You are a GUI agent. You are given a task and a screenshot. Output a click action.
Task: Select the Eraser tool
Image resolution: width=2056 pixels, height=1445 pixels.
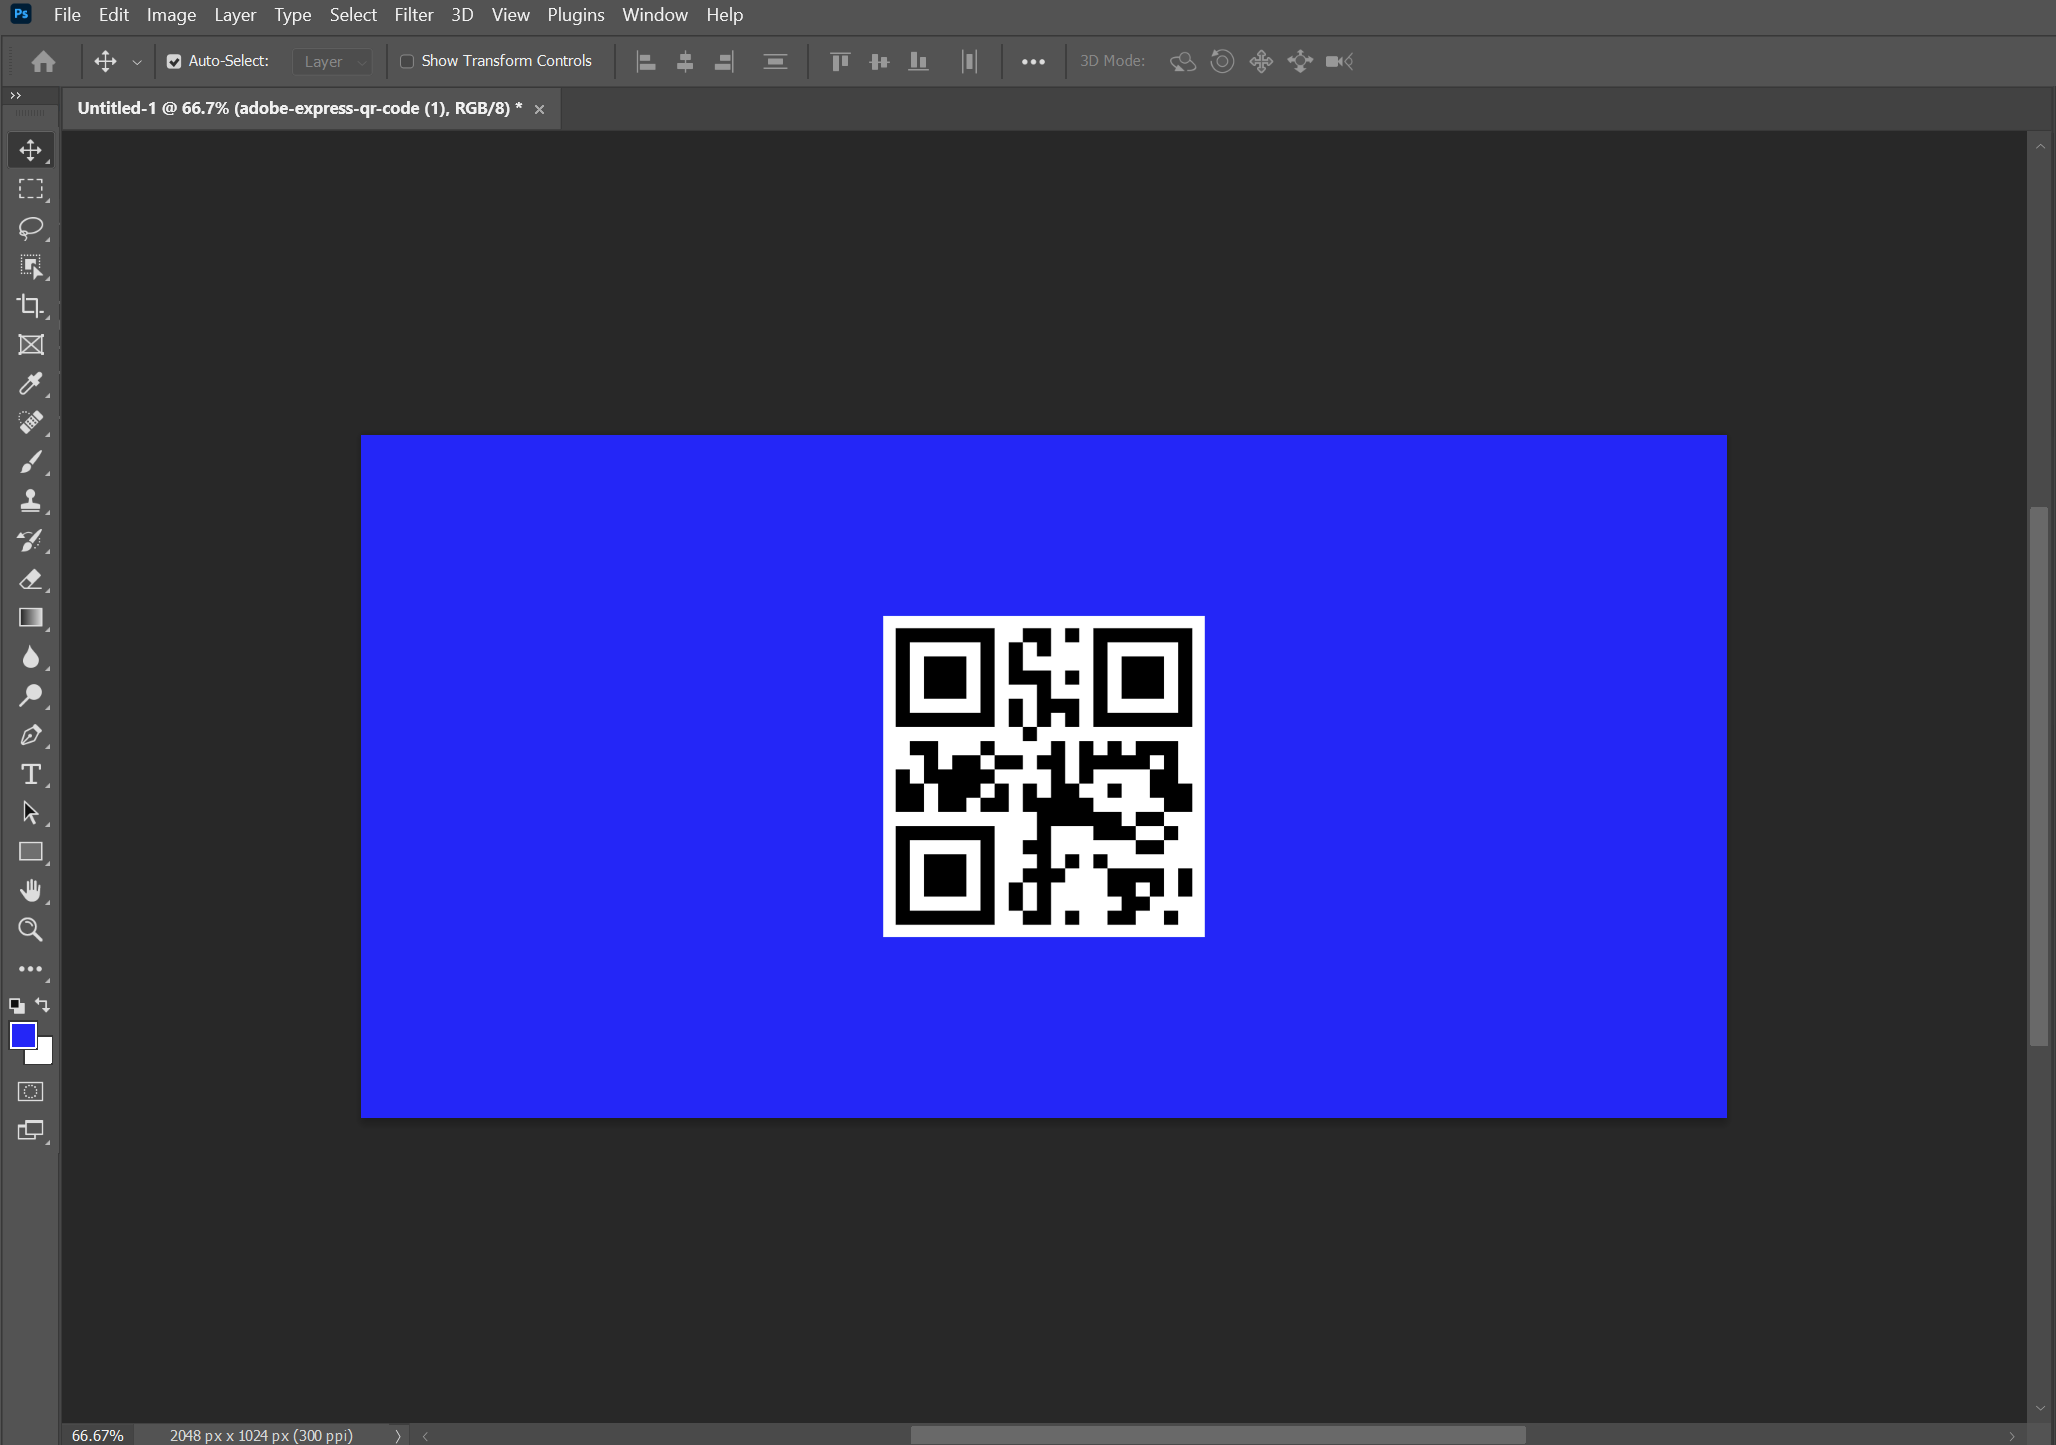tap(31, 579)
